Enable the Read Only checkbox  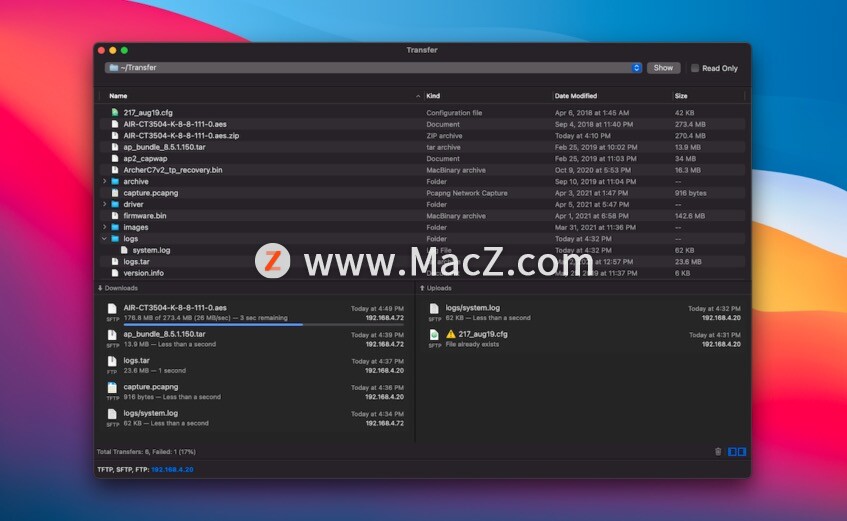(695, 68)
